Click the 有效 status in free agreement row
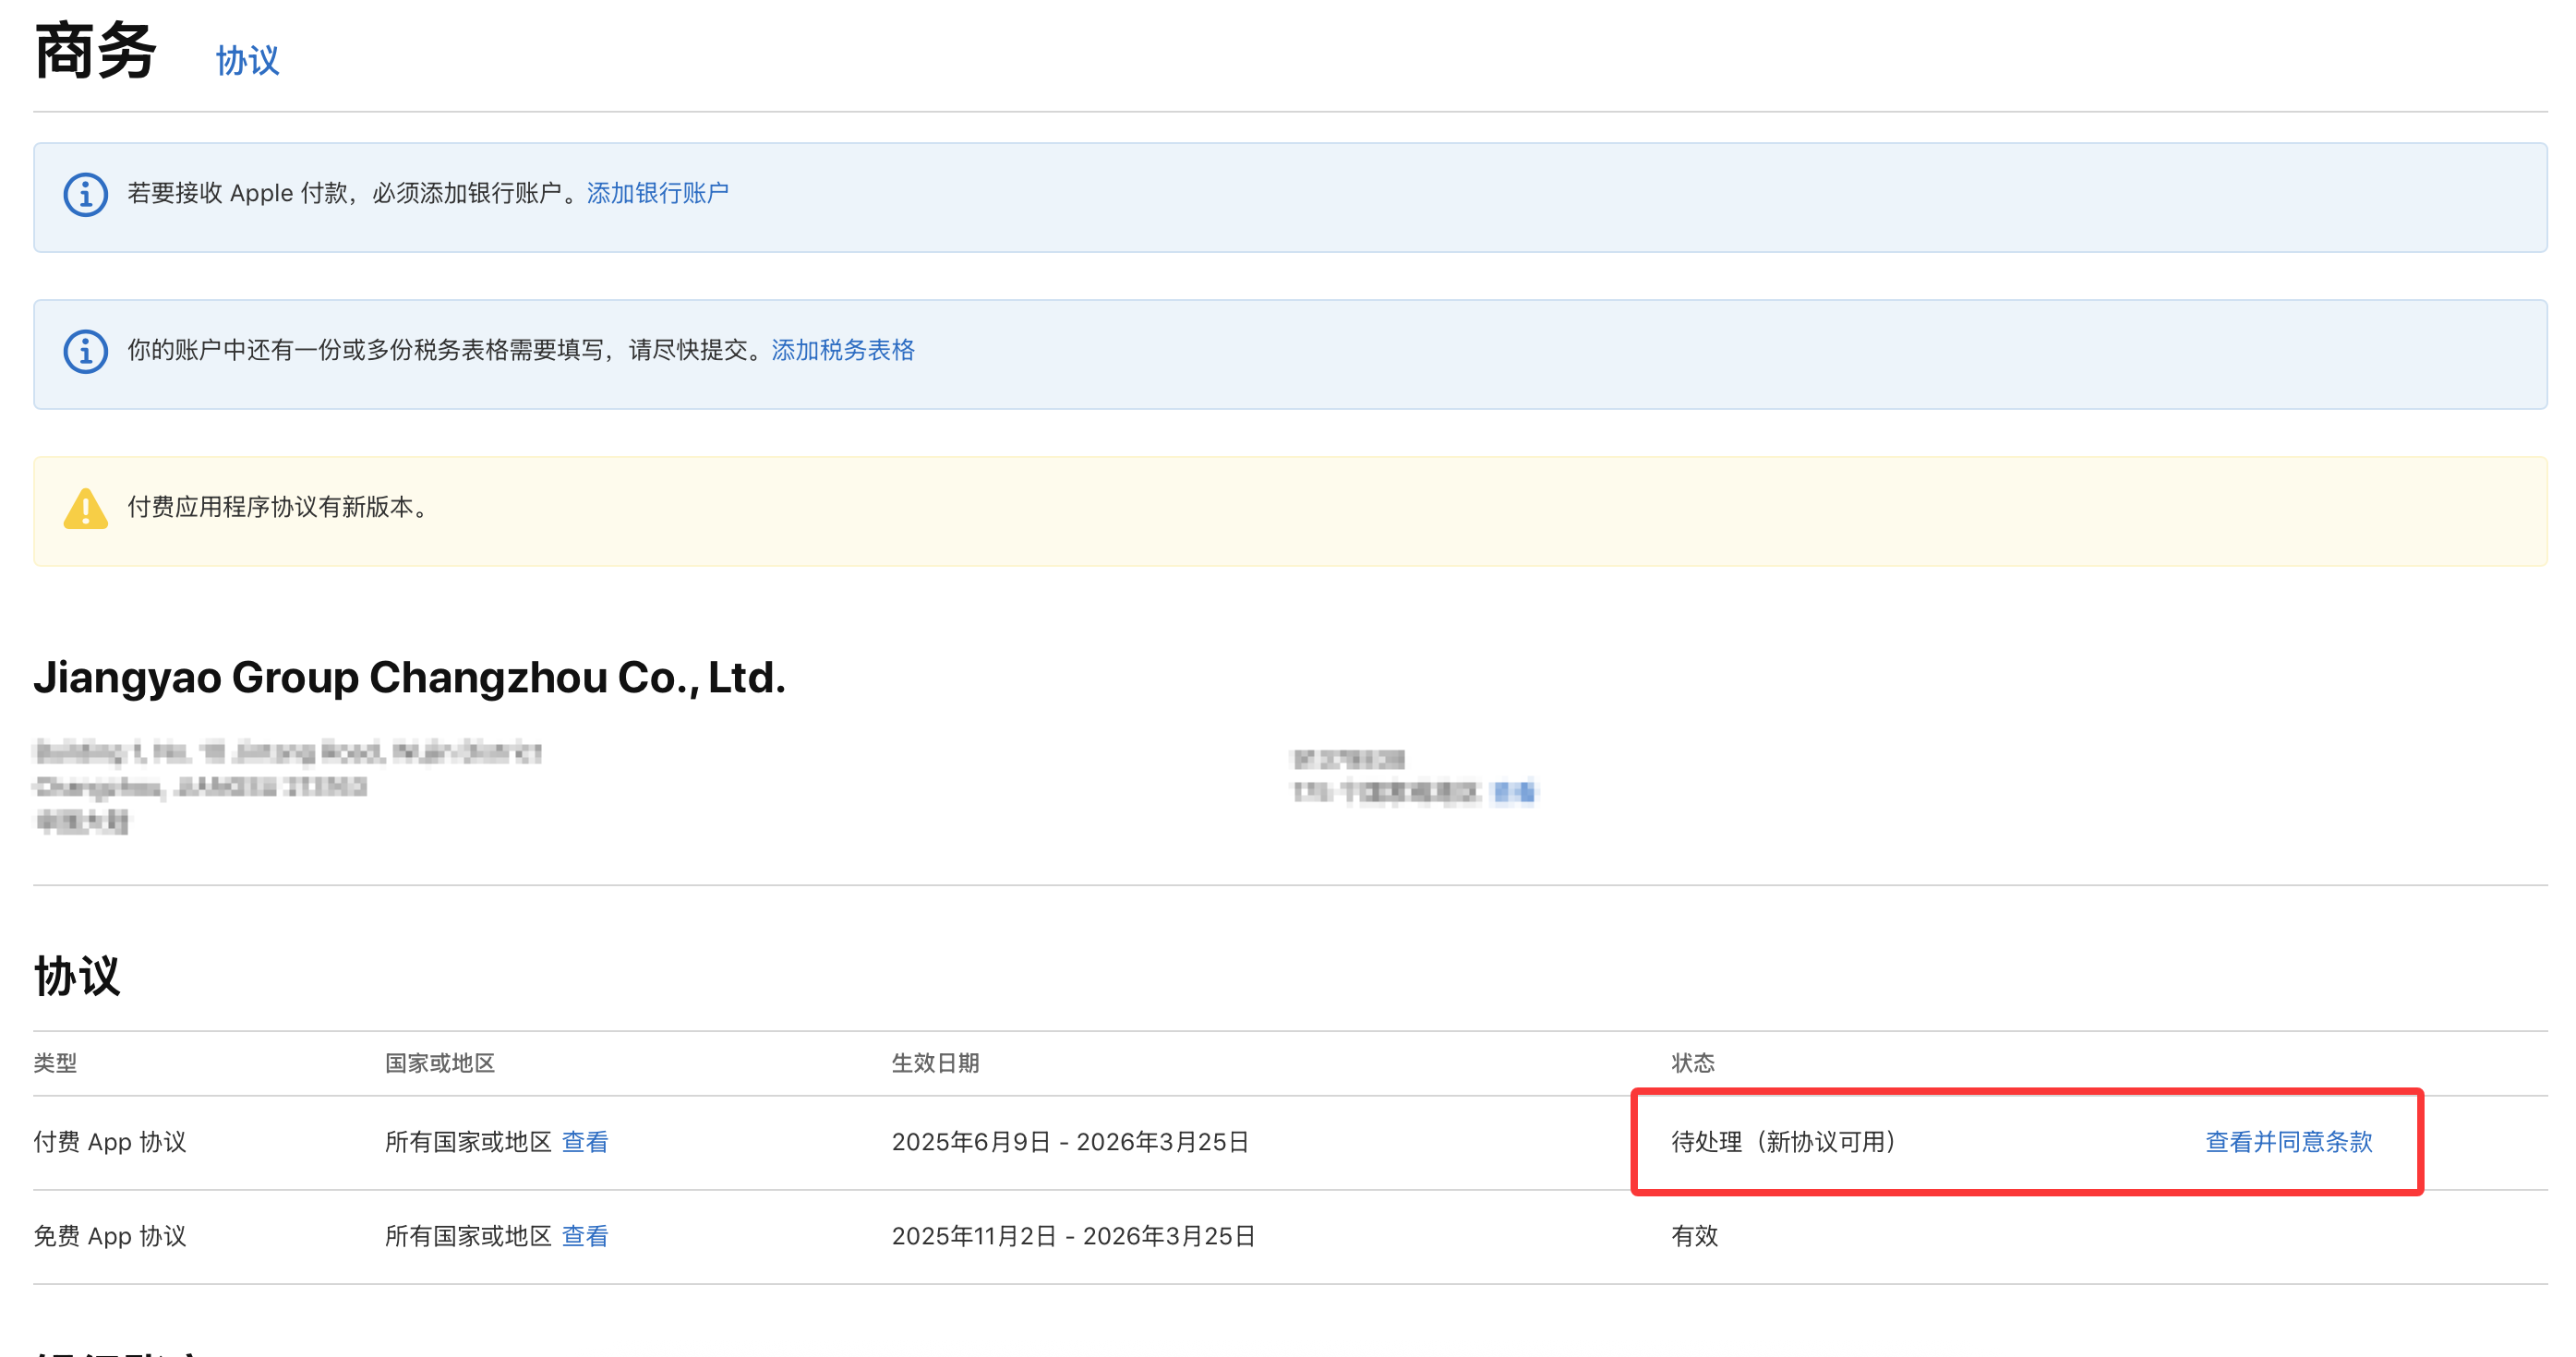2576x1357 pixels. [x=1694, y=1236]
